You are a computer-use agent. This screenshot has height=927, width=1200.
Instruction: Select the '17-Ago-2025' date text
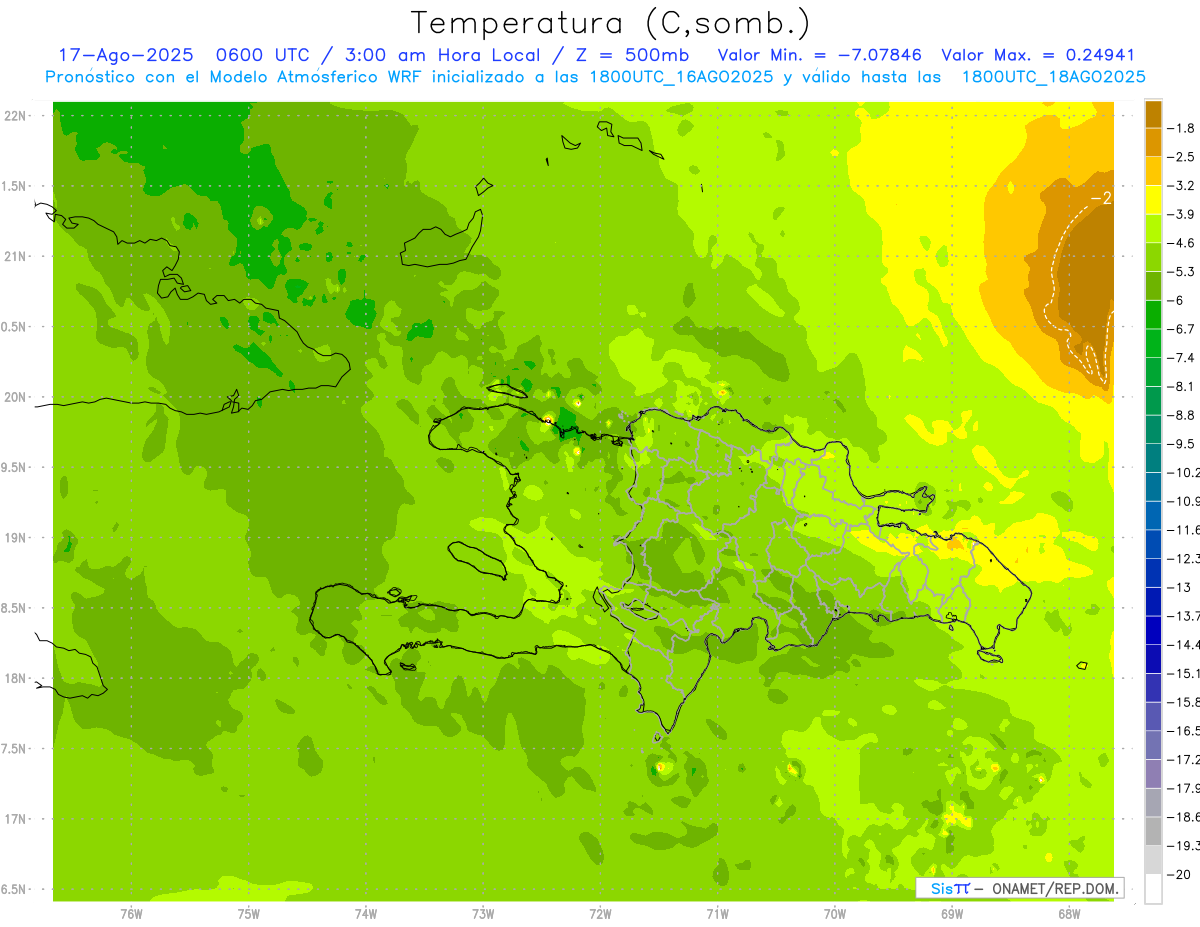(x=124, y=55)
